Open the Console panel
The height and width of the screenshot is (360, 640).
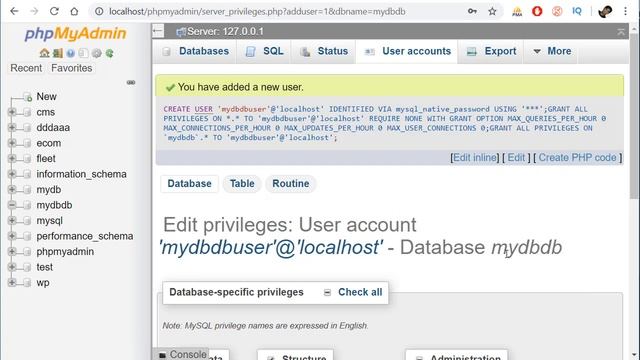pos(182,354)
